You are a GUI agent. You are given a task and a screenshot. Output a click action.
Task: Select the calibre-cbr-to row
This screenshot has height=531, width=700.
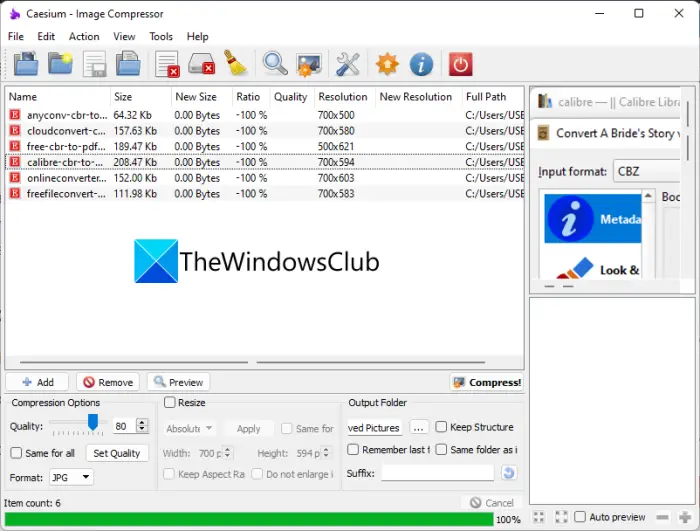click(x=264, y=162)
